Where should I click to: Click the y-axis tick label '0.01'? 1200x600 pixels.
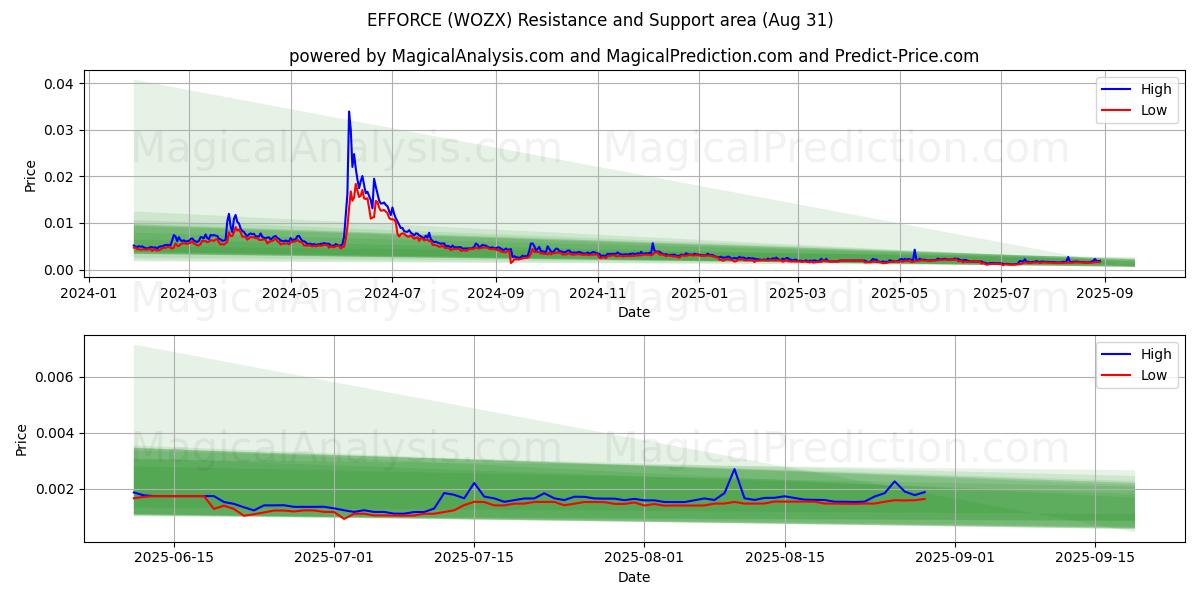(x=58, y=223)
